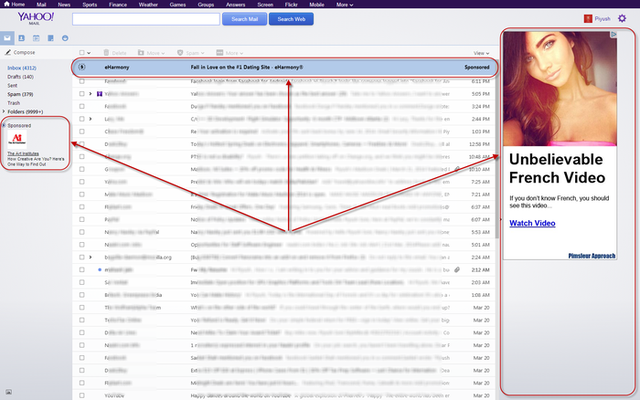Follow the Watch Video ad link
Viewport: 640px width, 400px height.
click(532, 223)
